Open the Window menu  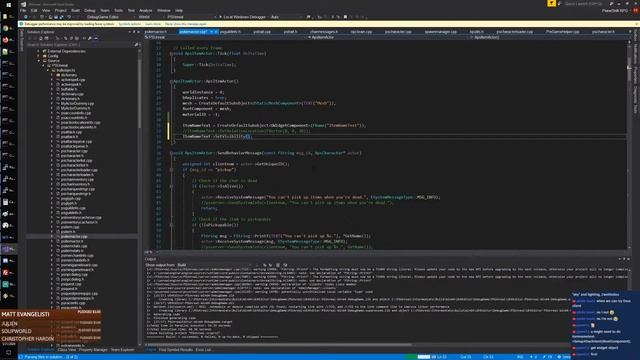[x=164, y=11]
